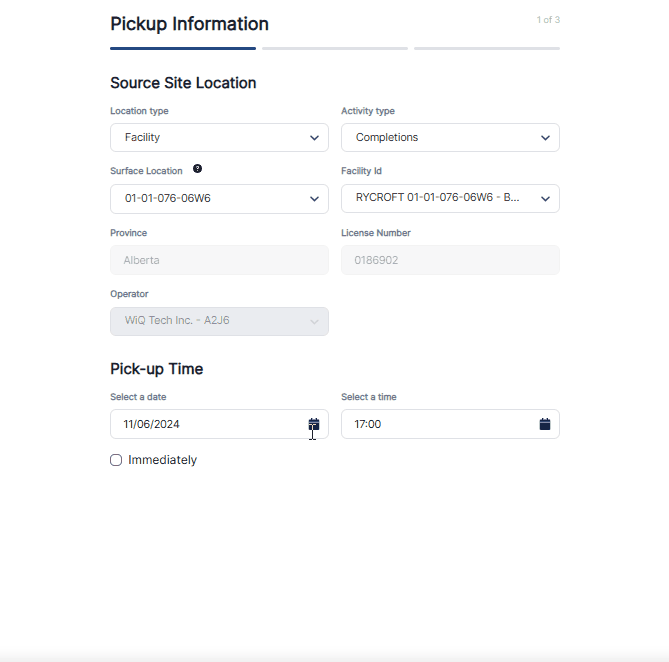Click the time field picker icon
The width and height of the screenshot is (669, 662).
click(545, 424)
